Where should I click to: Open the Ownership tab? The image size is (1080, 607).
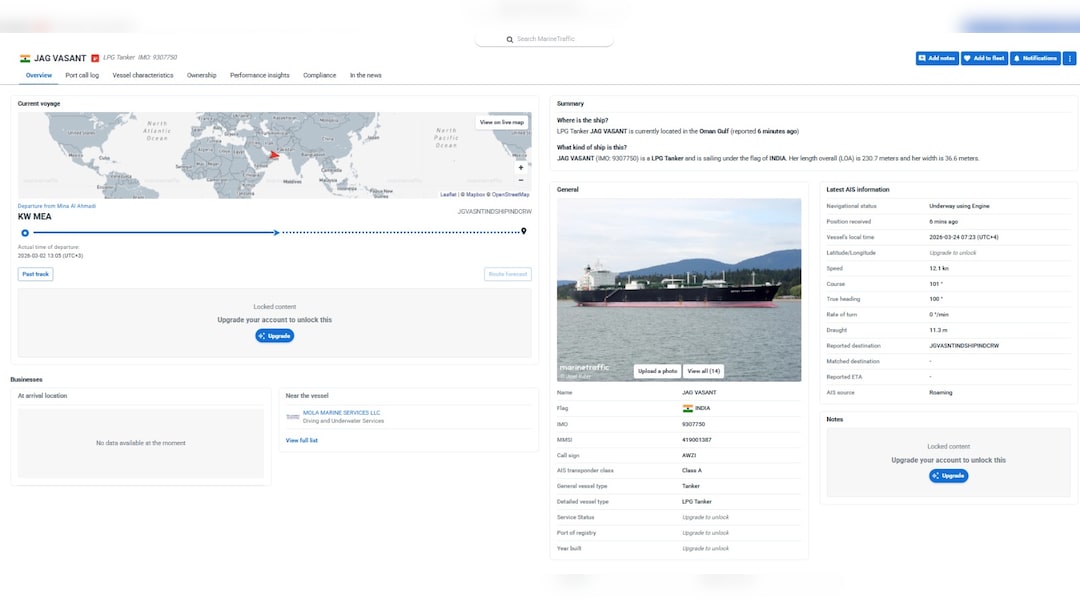click(201, 75)
